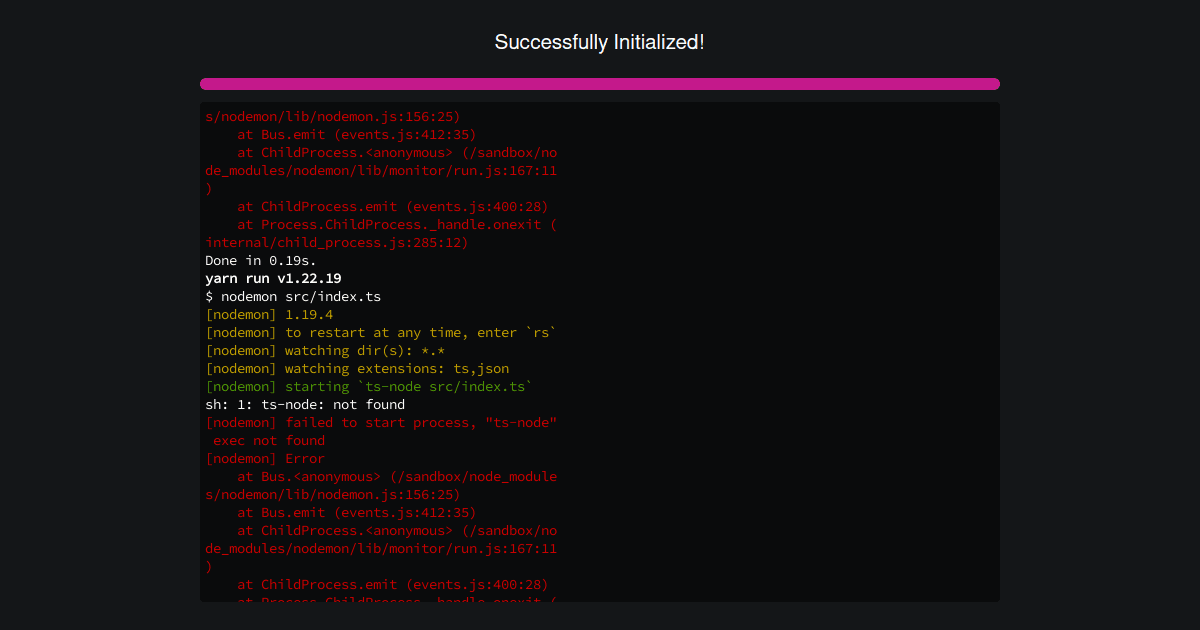Viewport: 1200px width, 630px height.
Task: Click the pink progress bar
Action: click(x=599, y=84)
